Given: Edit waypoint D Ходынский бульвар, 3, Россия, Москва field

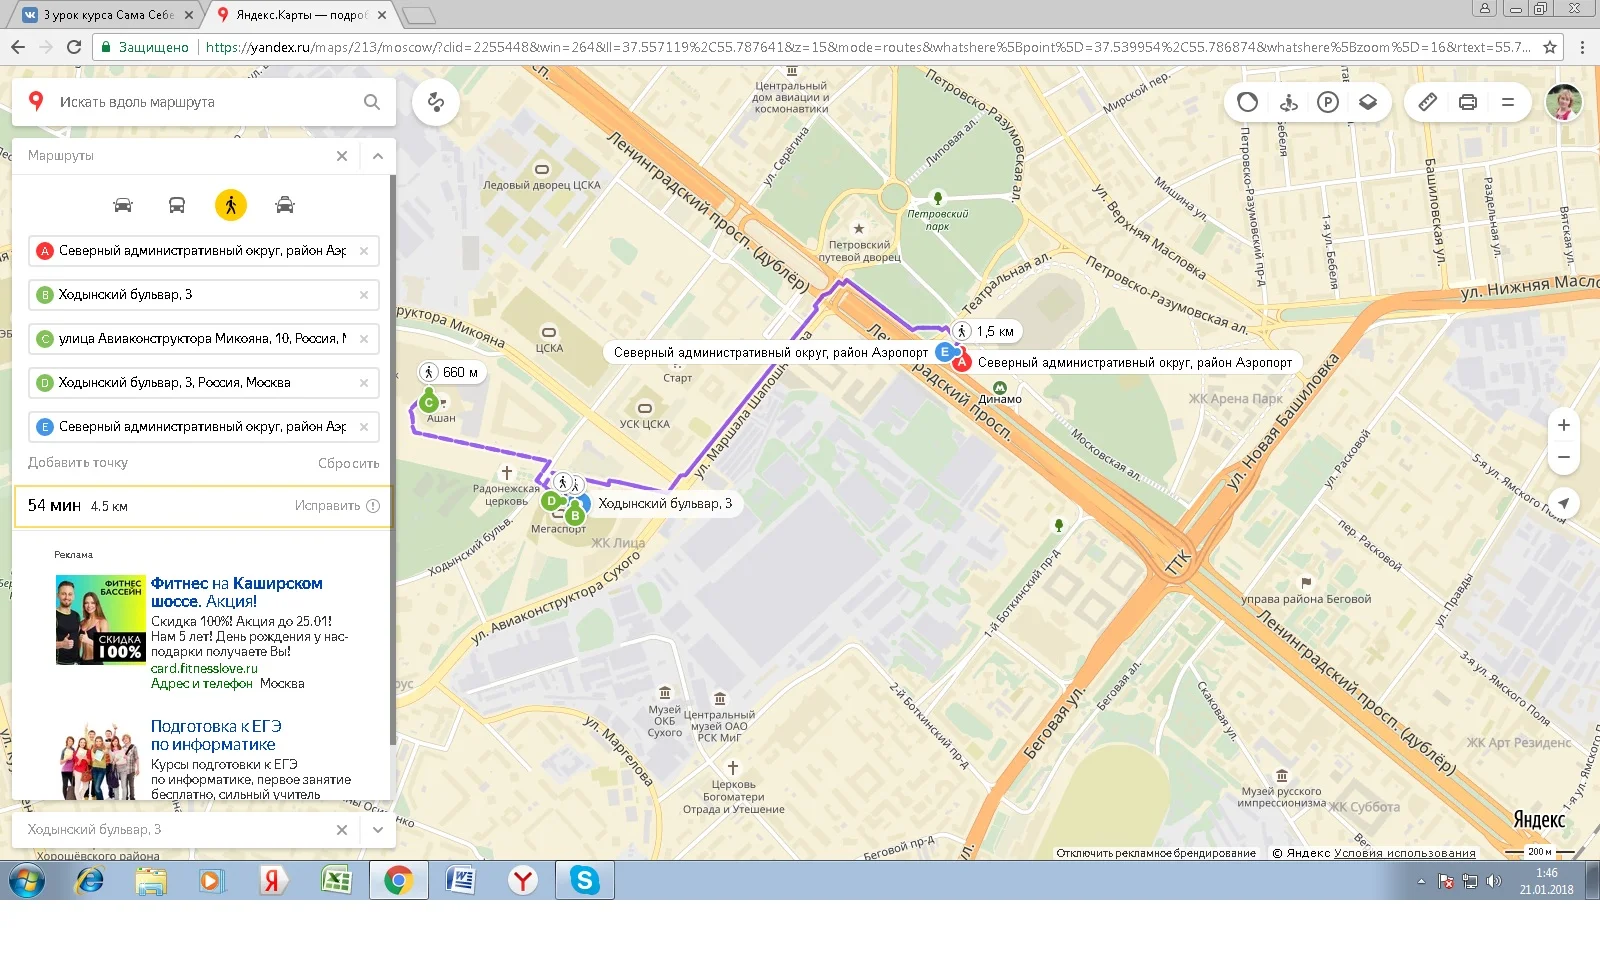Looking at the screenshot, I should pyautogui.click(x=203, y=383).
